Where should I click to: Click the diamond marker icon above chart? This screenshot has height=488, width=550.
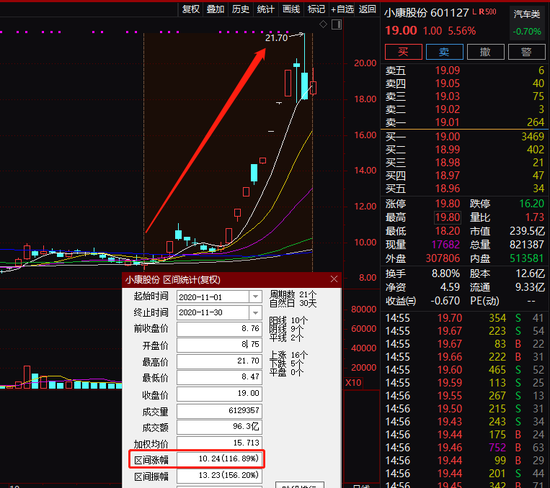pos(323,24)
